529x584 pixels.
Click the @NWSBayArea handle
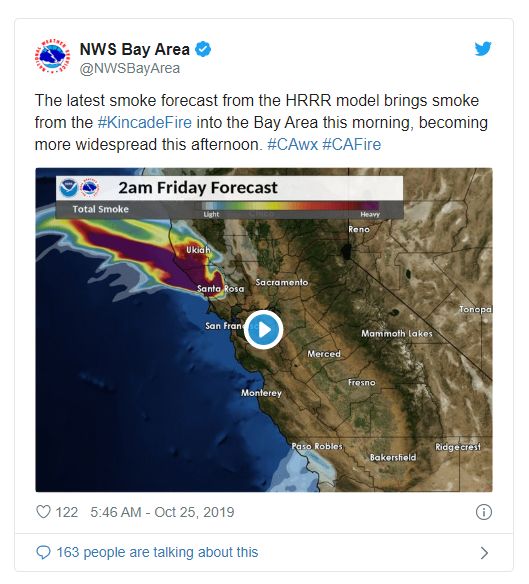[x=130, y=69]
